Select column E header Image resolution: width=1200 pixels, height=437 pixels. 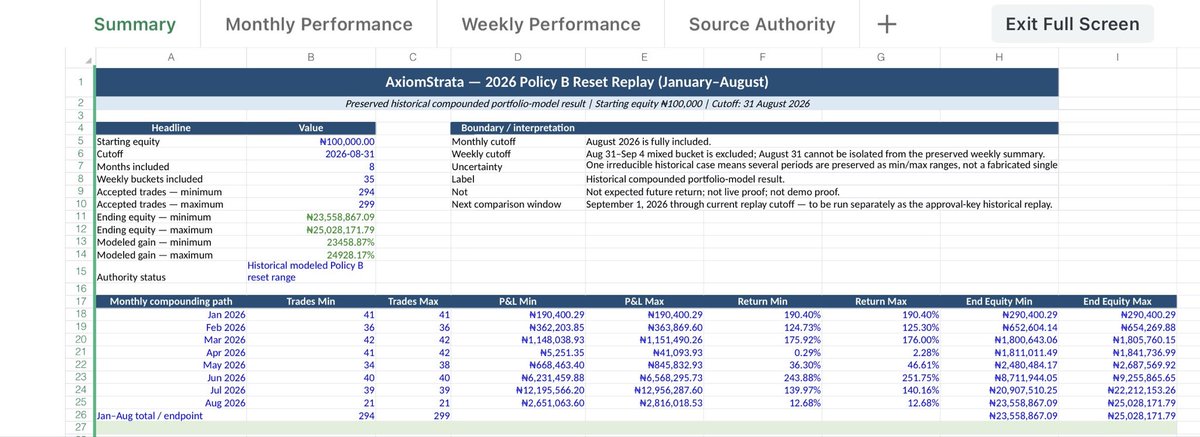(643, 57)
